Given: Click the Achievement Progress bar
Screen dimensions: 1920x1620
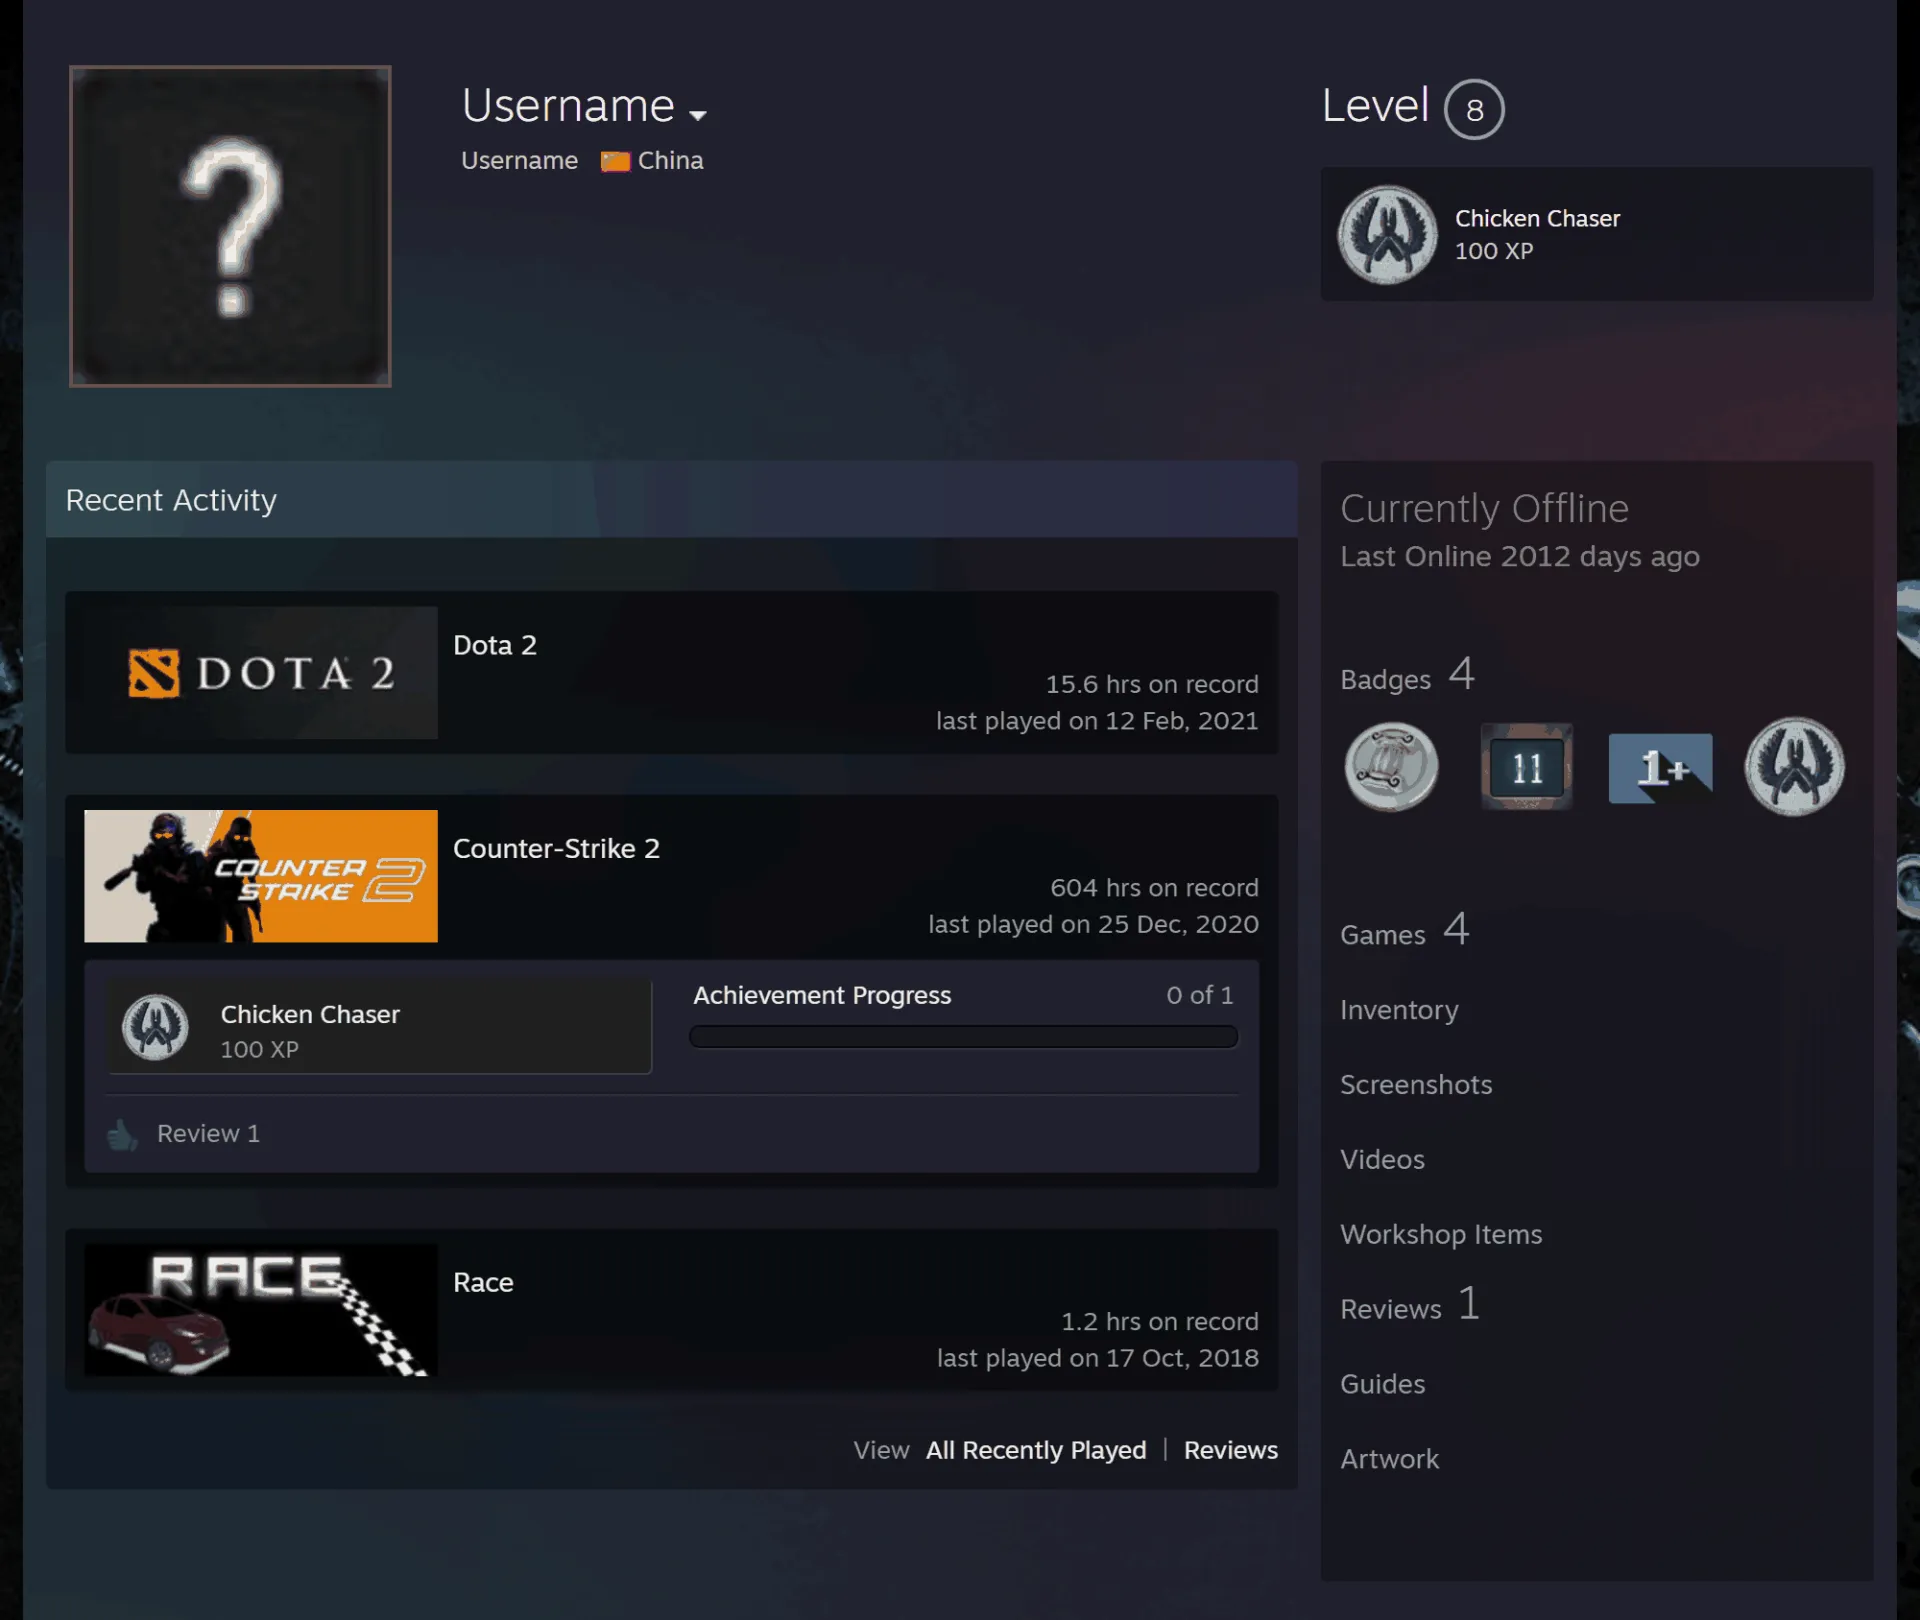Looking at the screenshot, I should (x=963, y=1037).
